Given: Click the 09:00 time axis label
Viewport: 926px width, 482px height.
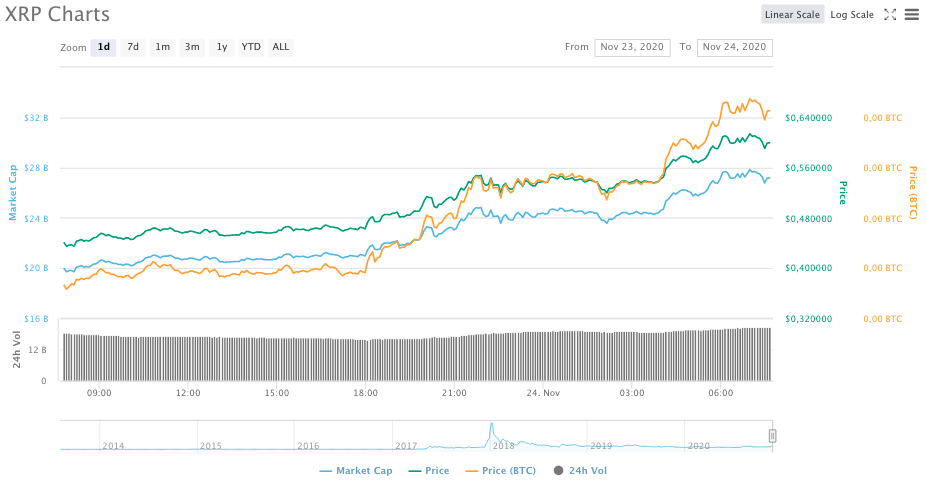Looking at the screenshot, I should click(99, 393).
